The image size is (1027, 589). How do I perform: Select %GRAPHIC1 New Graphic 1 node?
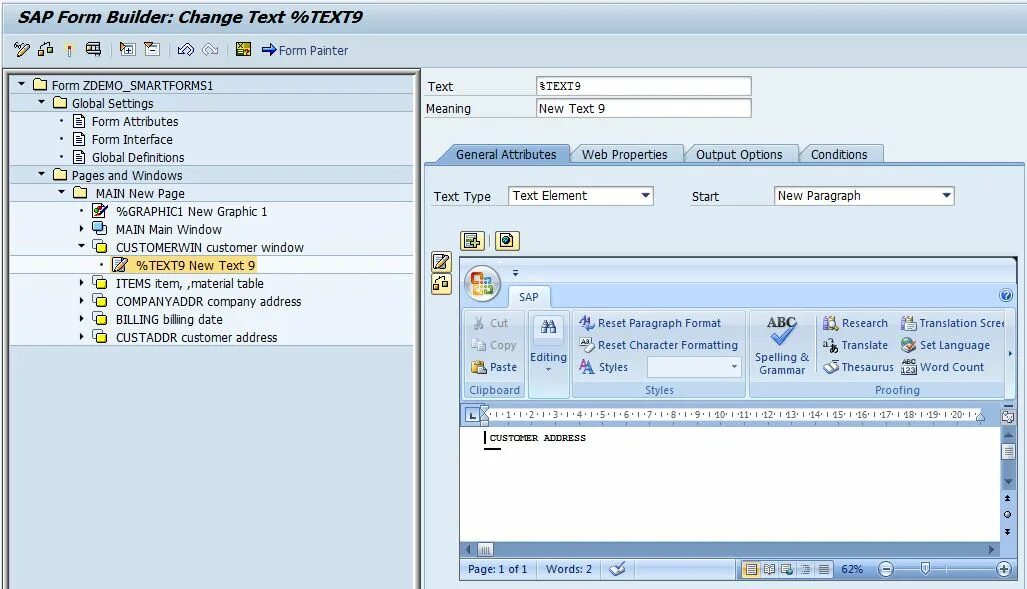[x=191, y=212]
